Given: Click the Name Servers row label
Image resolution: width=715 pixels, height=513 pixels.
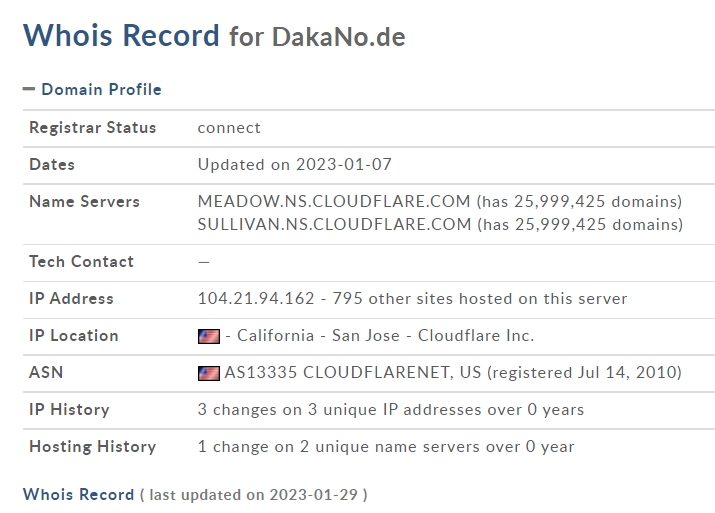Looking at the screenshot, I should point(84,202).
